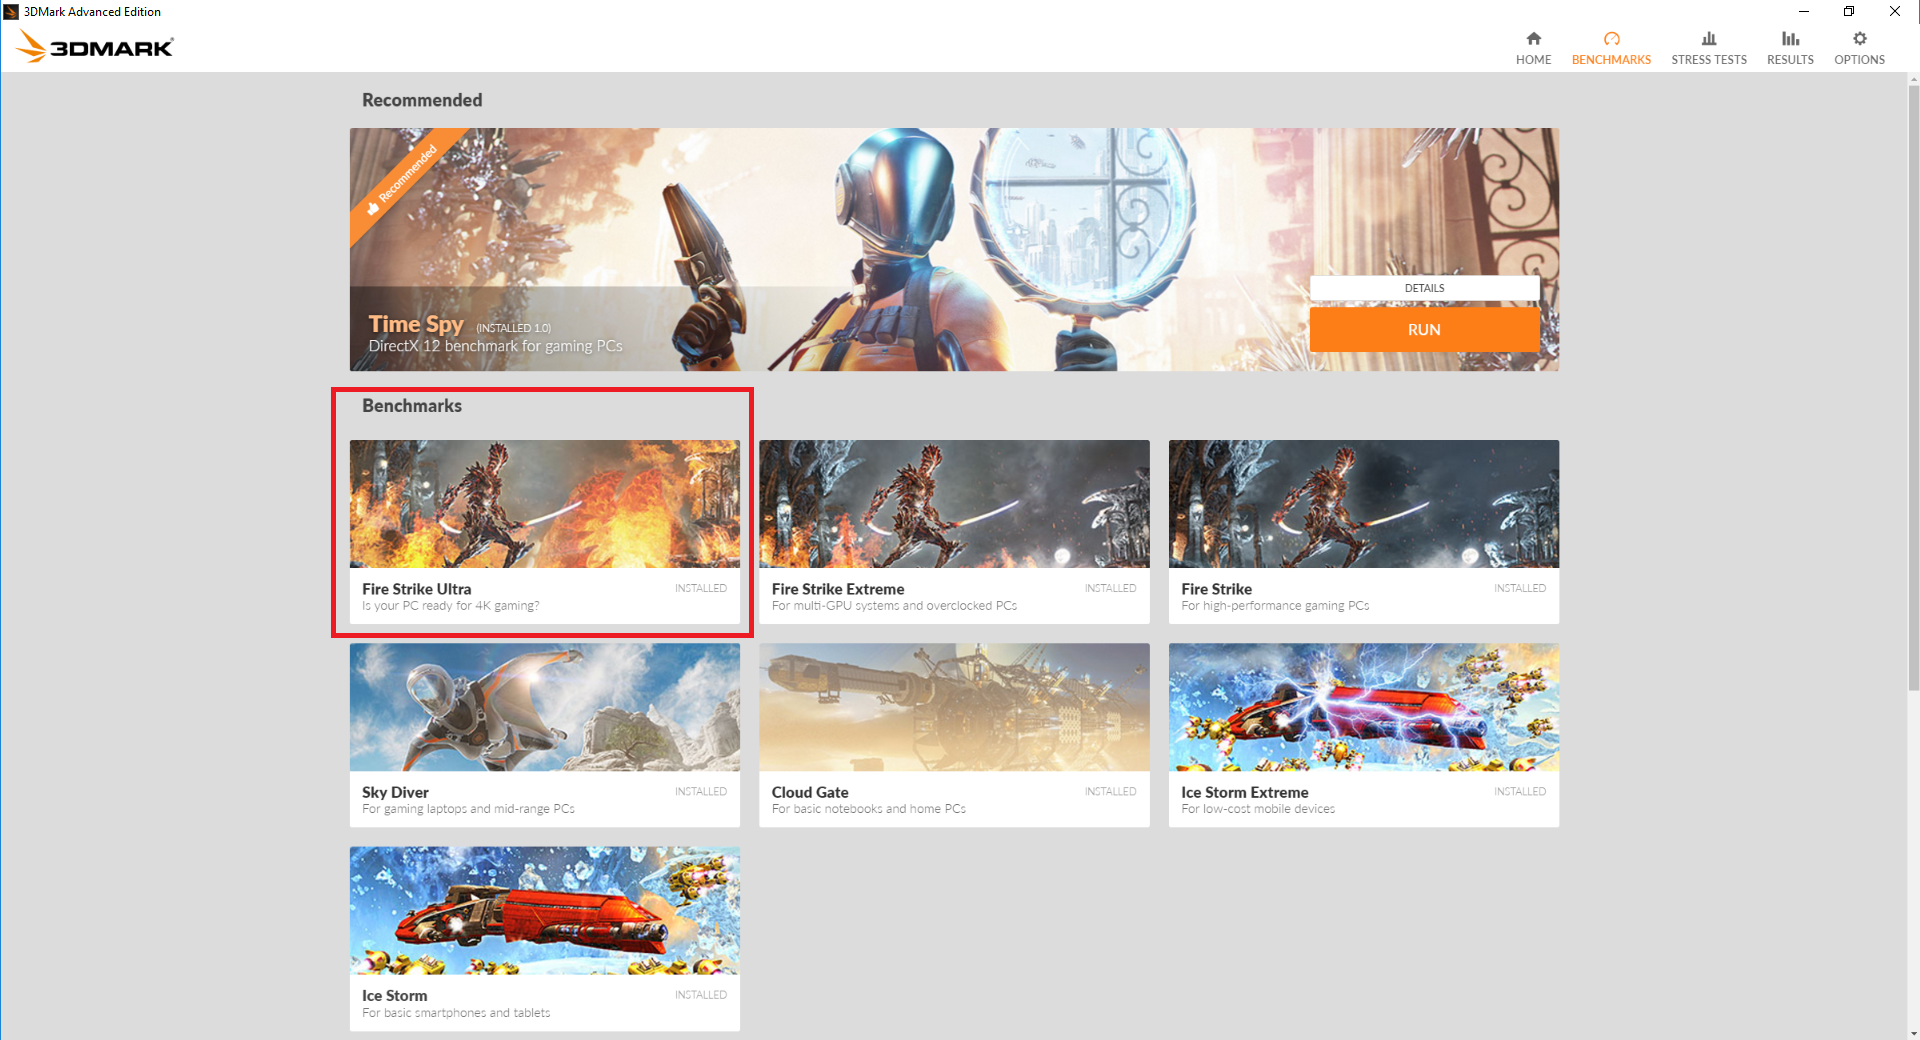Image resolution: width=1920 pixels, height=1040 pixels.
Task: Click the scrollbar down arrow
Action: coord(1913,1033)
